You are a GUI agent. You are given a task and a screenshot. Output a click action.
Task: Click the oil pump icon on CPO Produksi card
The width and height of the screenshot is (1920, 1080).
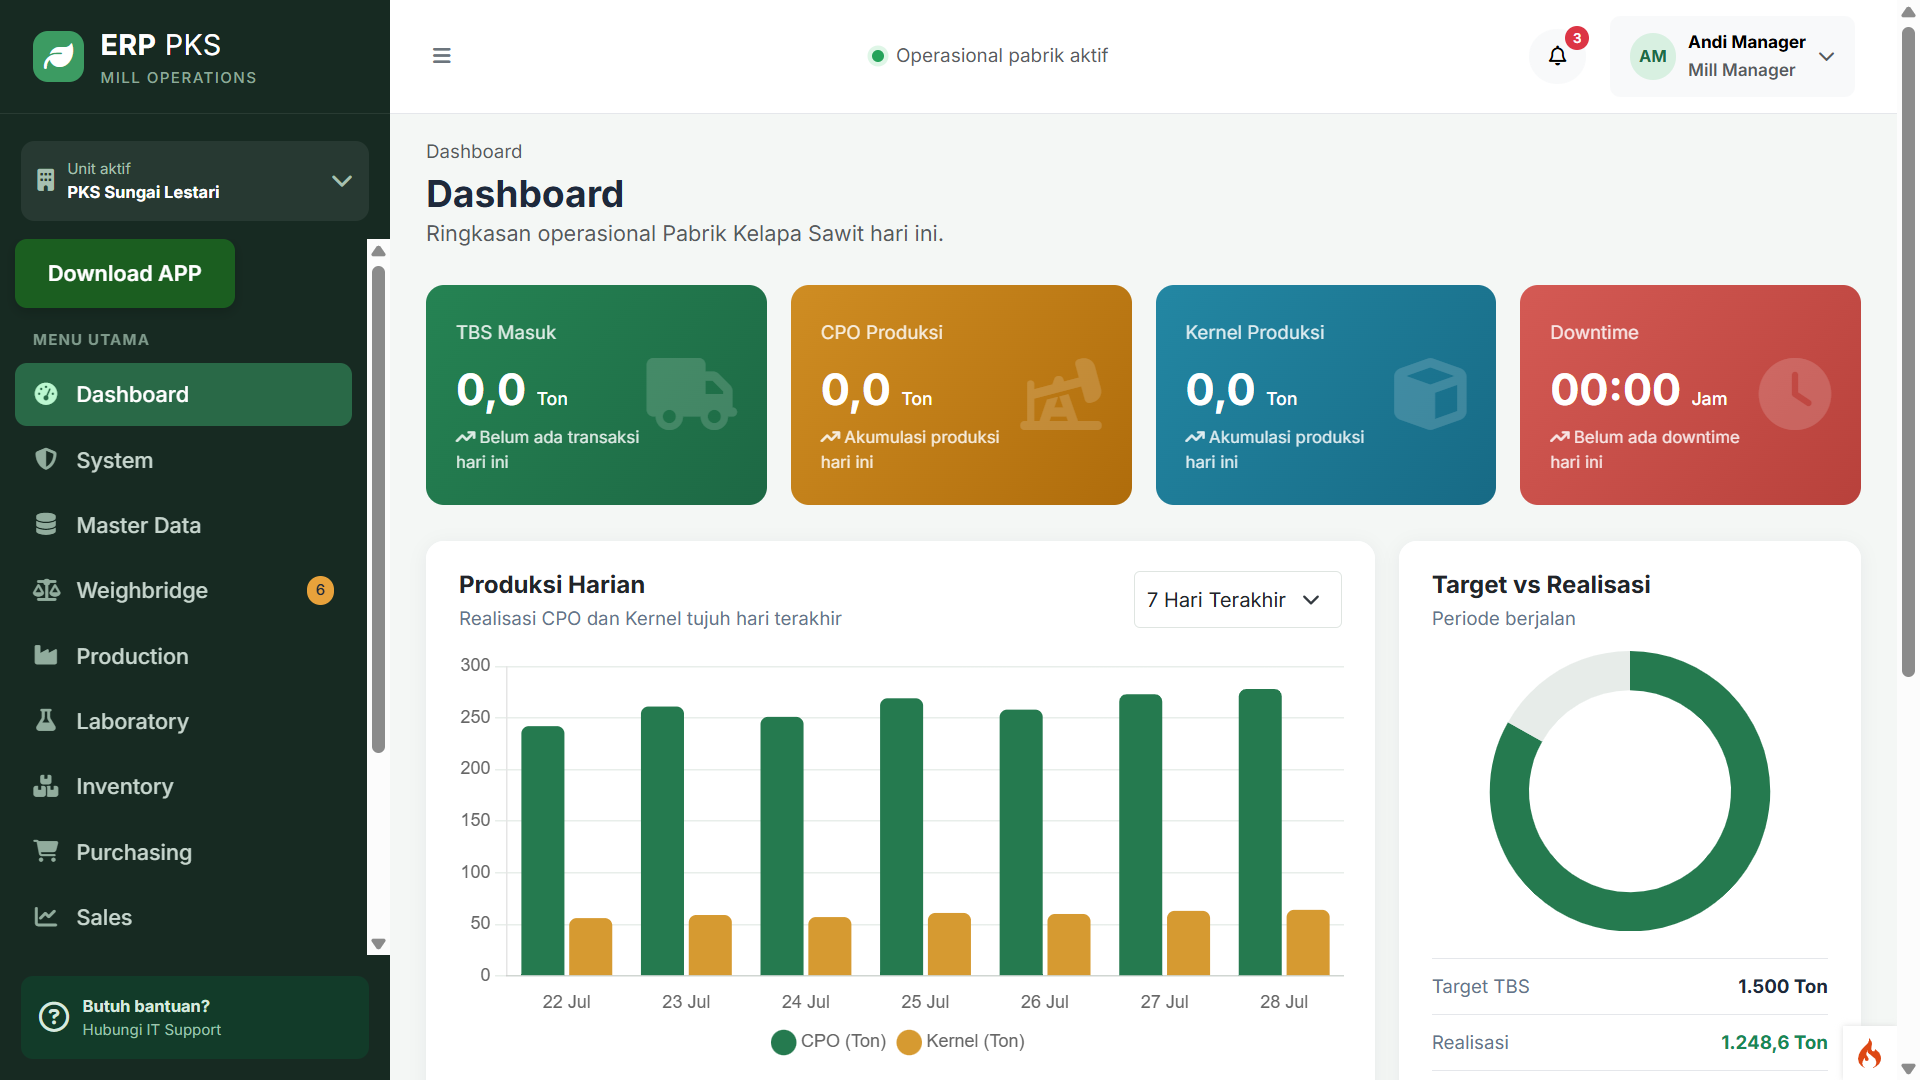tap(1062, 394)
